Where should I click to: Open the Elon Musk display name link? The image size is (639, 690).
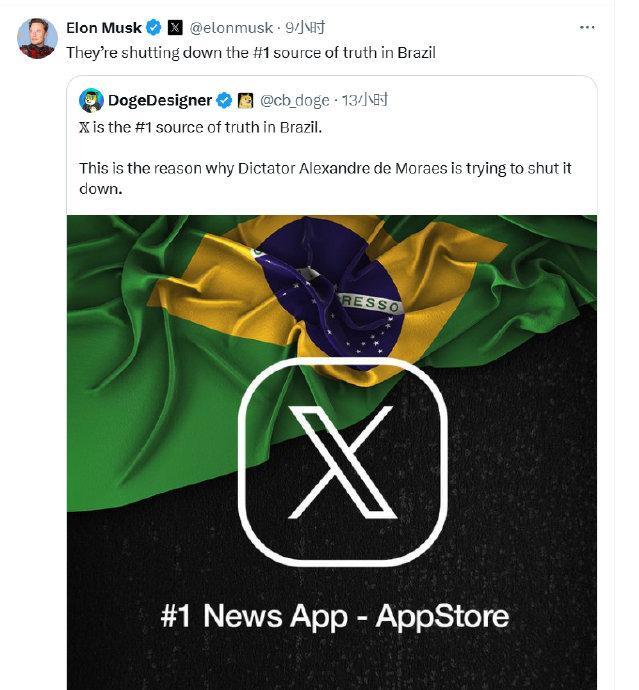(104, 28)
